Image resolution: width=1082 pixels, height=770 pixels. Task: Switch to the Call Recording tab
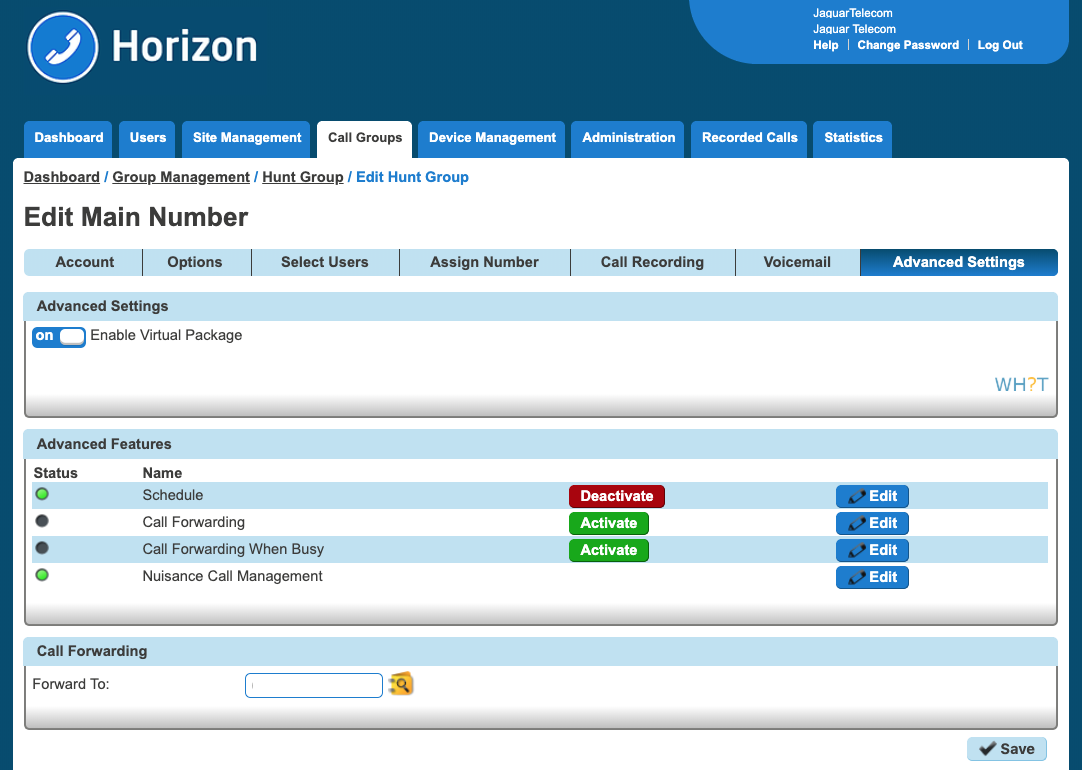pos(652,262)
